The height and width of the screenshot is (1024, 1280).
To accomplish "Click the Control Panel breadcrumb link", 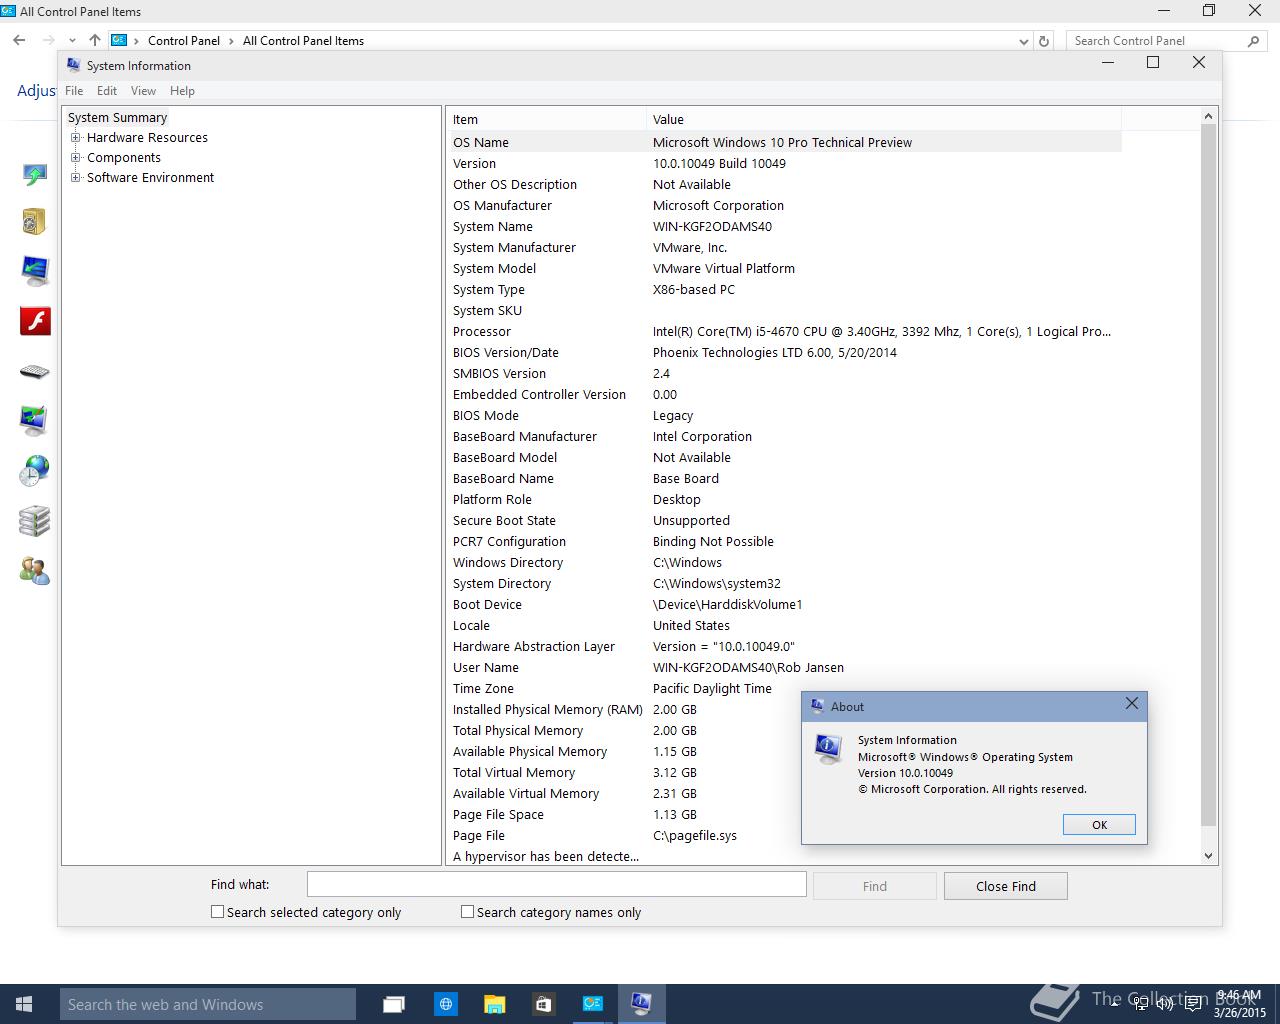I will tap(184, 41).
